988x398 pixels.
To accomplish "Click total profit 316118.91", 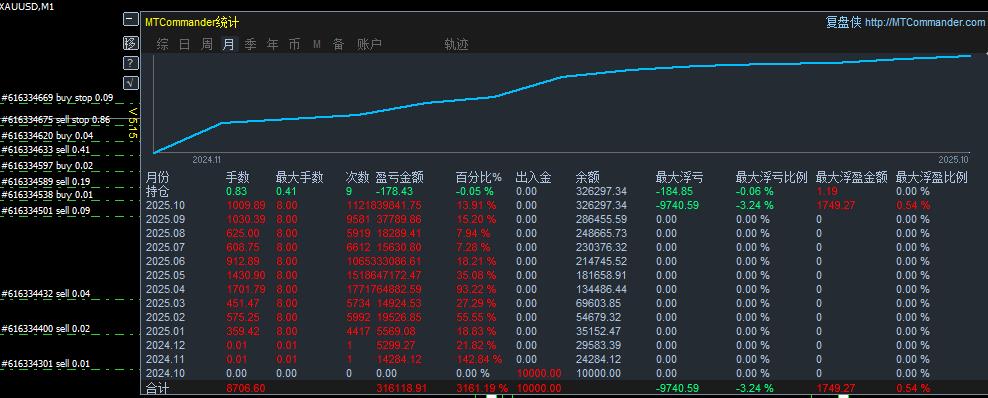I will click(x=402, y=388).
